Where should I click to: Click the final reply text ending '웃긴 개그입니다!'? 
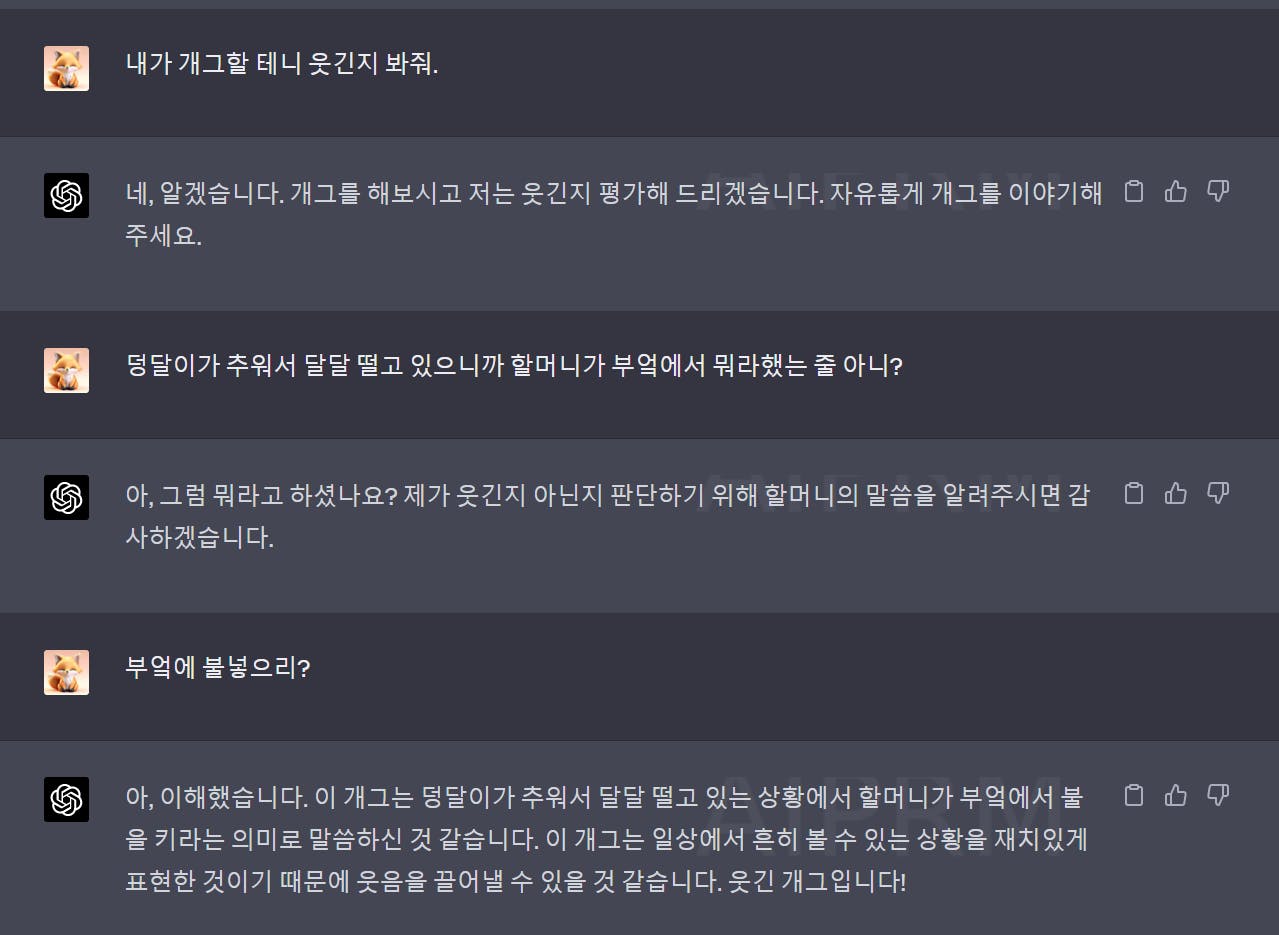coord(606,840)
